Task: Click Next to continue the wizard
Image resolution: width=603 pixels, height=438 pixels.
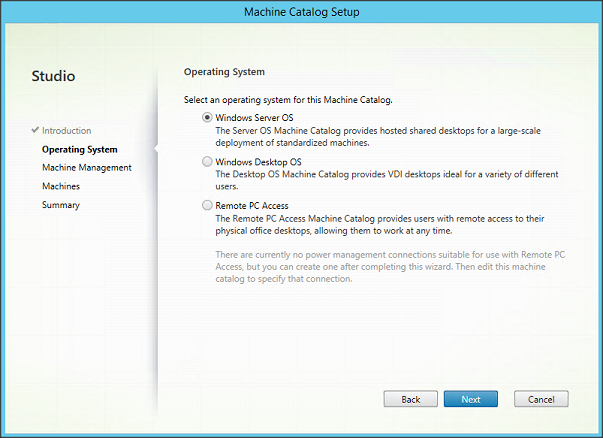Action: (471, 399)
